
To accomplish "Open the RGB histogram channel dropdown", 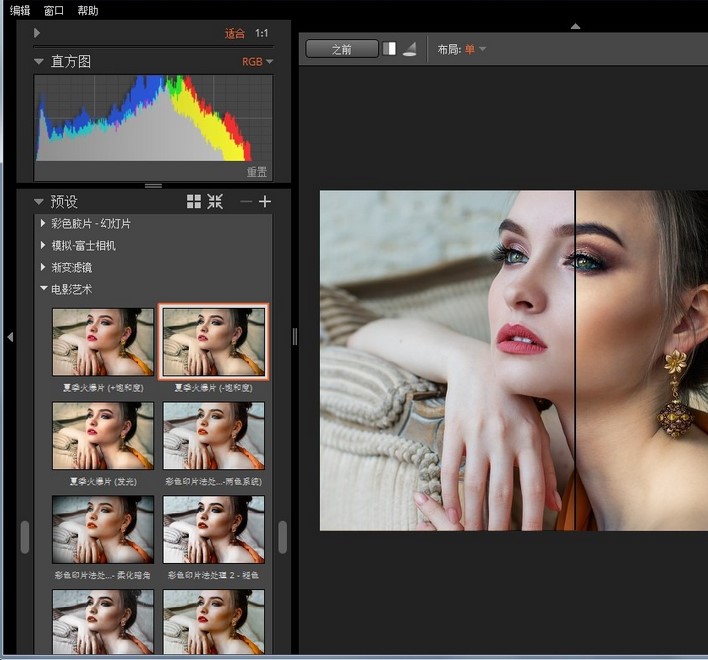I will coord(257,62).
